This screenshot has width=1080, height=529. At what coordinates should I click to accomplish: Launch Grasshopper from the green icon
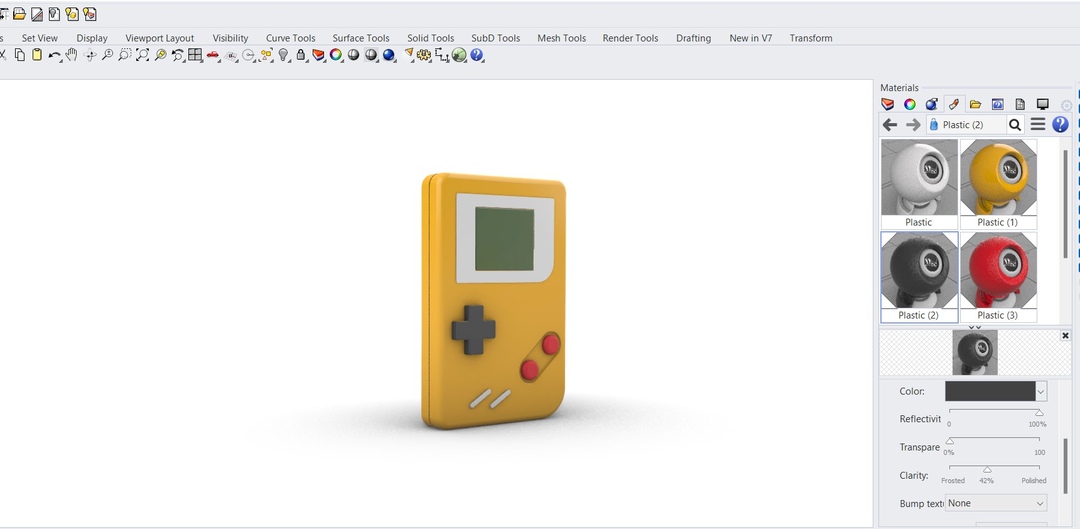(x=459, y=55)
